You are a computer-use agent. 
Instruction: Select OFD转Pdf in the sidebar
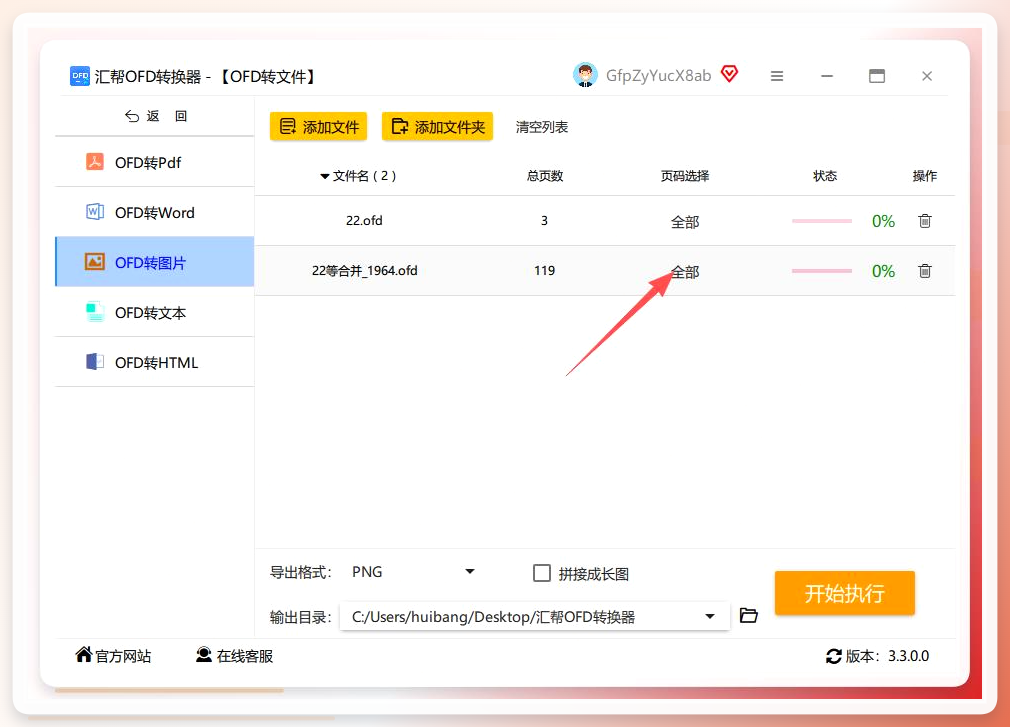coord(155,162)
